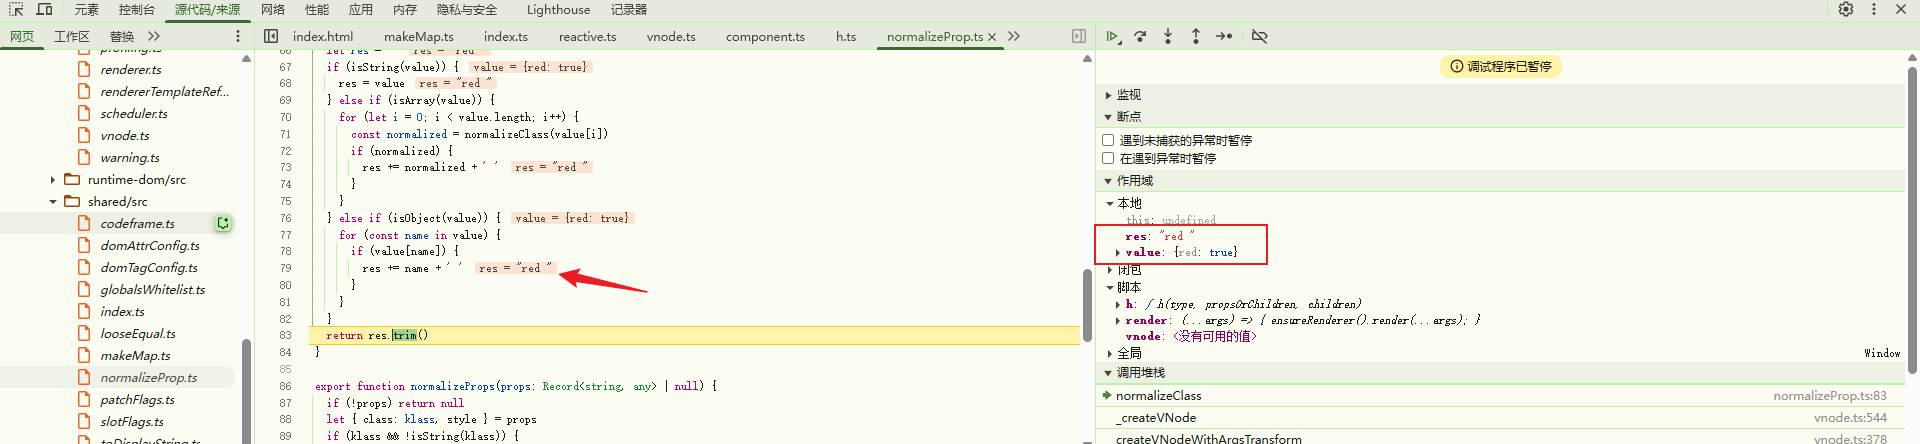Activate the inspect element picker icon
Viewport: 1920px width, 444px height.
click(x=16, y=9)
